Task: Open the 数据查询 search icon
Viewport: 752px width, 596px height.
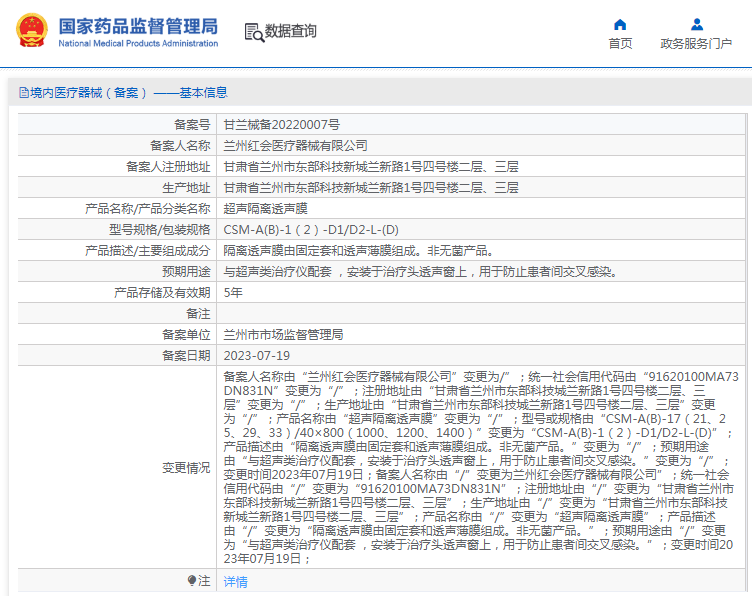Action: point(254,32)
